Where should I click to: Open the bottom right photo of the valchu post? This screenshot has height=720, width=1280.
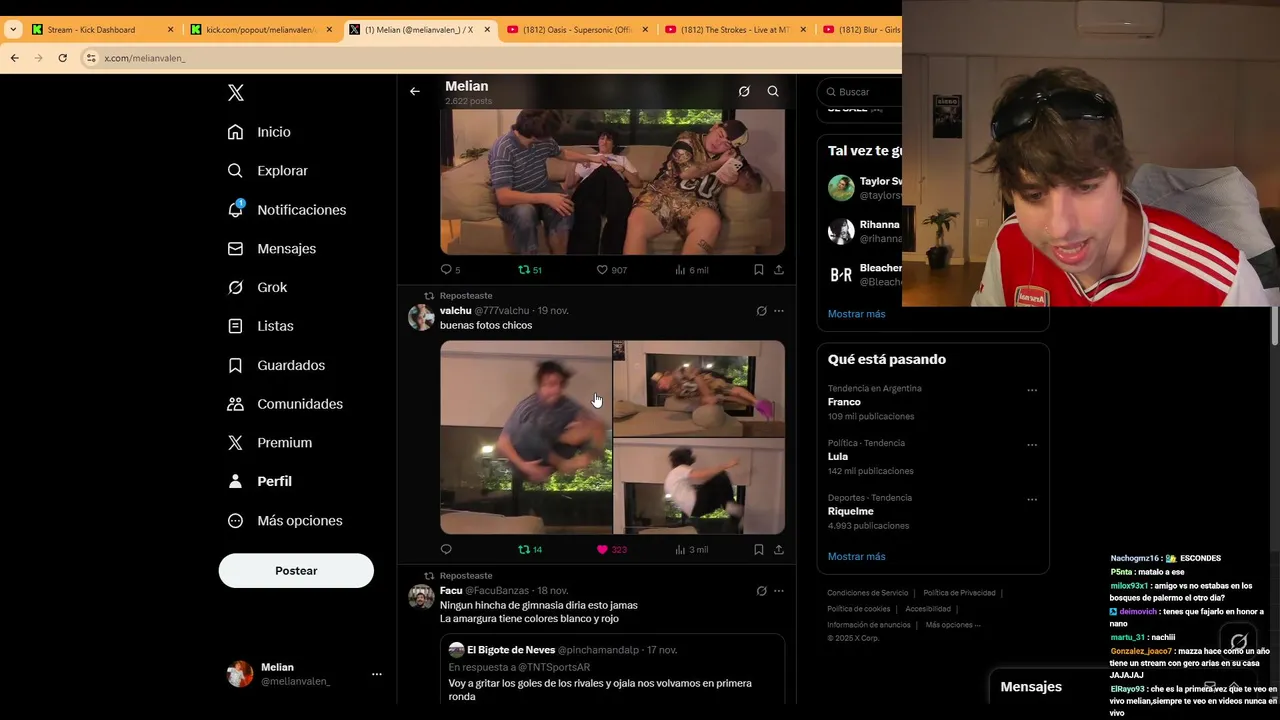(699, 487)
